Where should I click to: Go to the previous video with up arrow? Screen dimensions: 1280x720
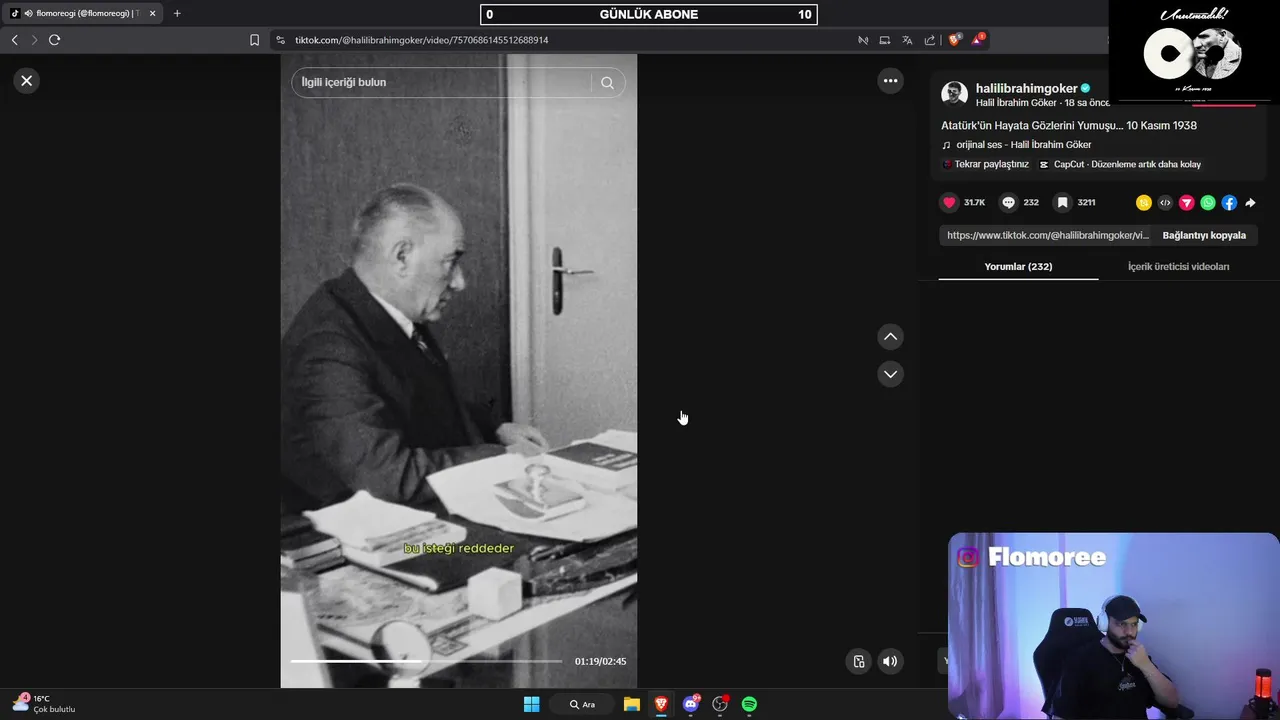[x=890, y=337]
